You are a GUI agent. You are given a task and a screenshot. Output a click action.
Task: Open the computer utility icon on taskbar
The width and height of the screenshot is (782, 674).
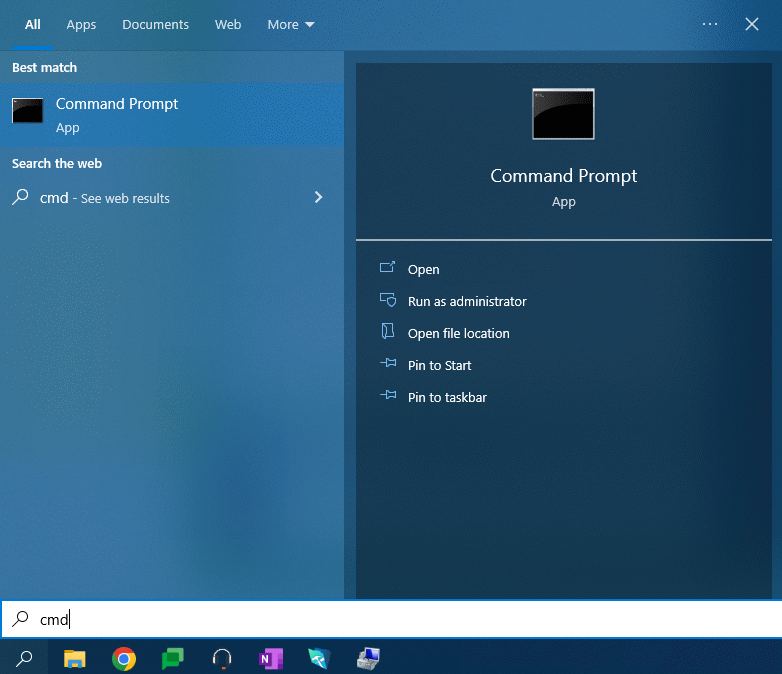tap(368, 659)
